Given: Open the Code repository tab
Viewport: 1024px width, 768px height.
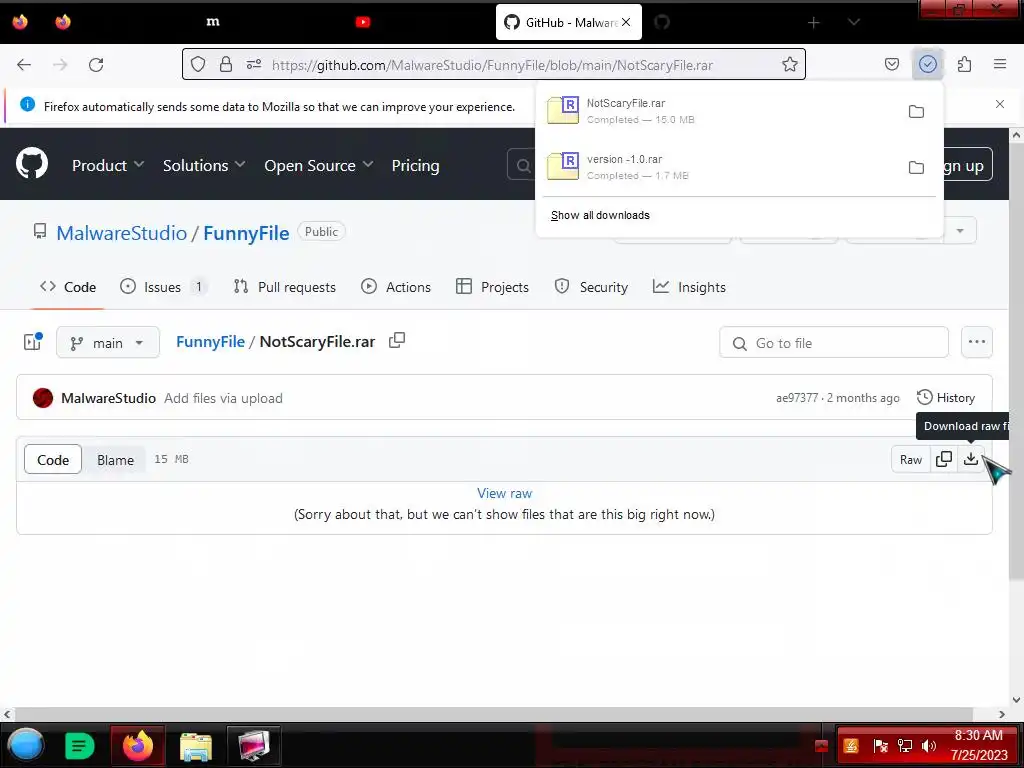Looking at the screenshot, I should (68, 287).
